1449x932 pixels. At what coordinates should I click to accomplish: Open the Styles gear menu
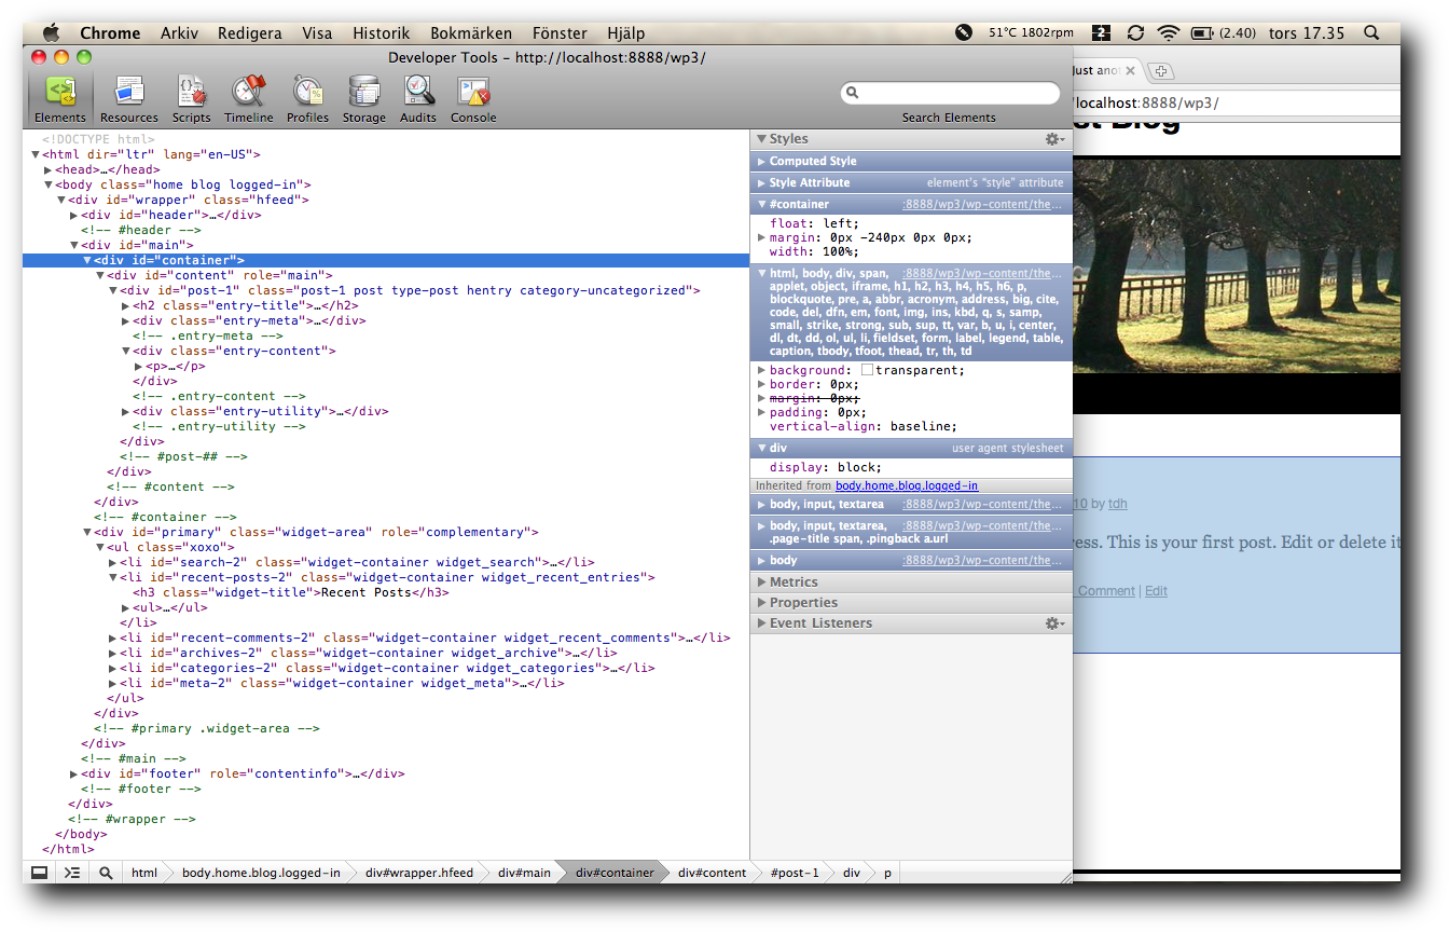pos(1054,139)
